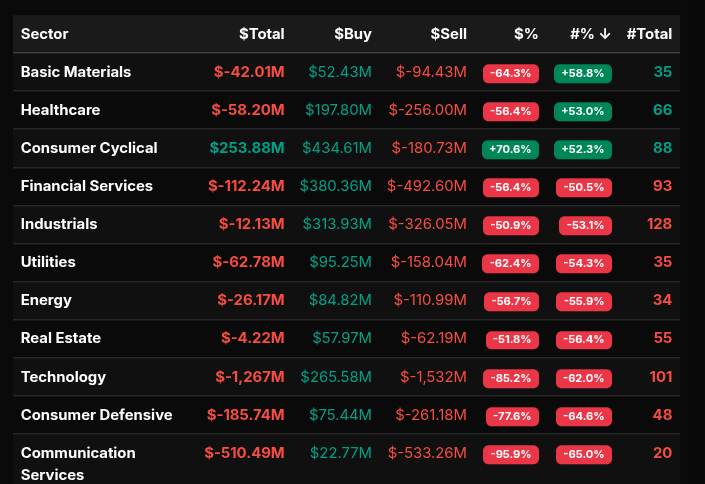This screenshot has width=705, height=484.
Task: Sort by the $% column header
Action: [526, 34]
